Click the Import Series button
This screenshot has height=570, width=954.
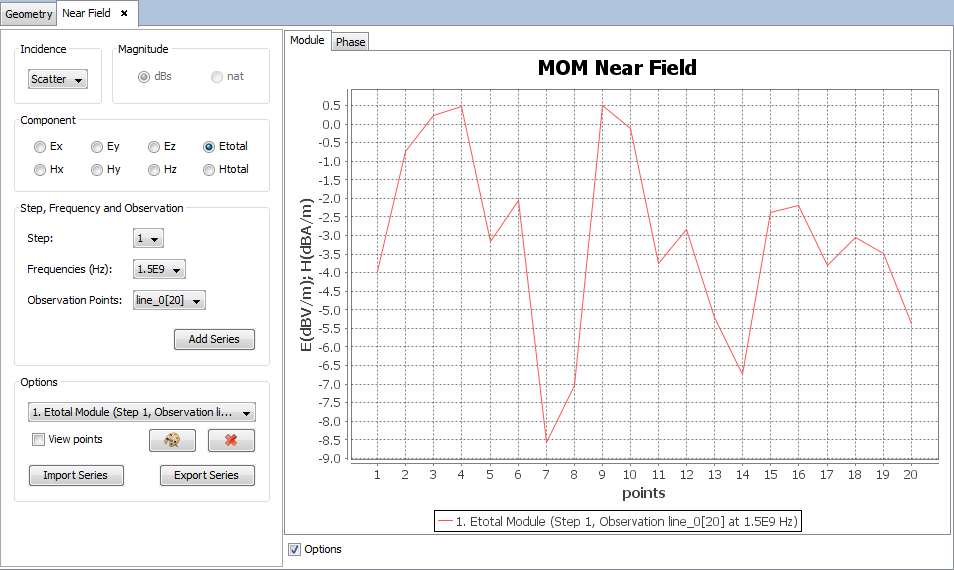(76, 475)
